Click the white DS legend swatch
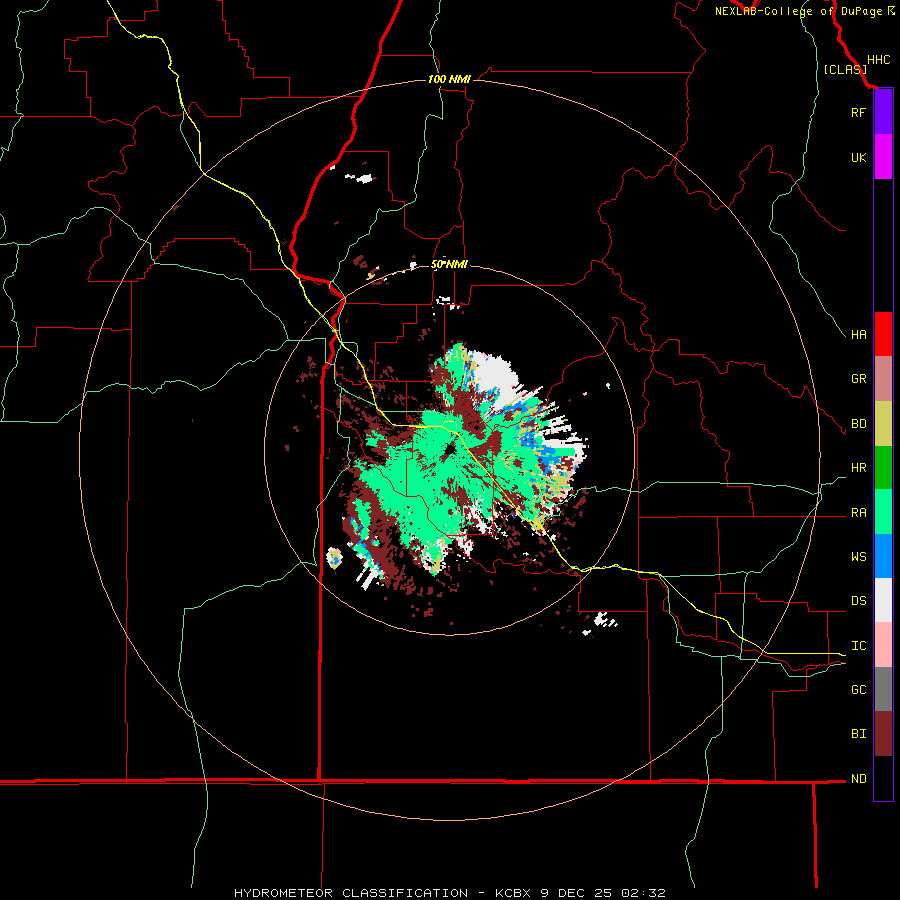This screenshot has width=900, height=900. pos(883,600)
